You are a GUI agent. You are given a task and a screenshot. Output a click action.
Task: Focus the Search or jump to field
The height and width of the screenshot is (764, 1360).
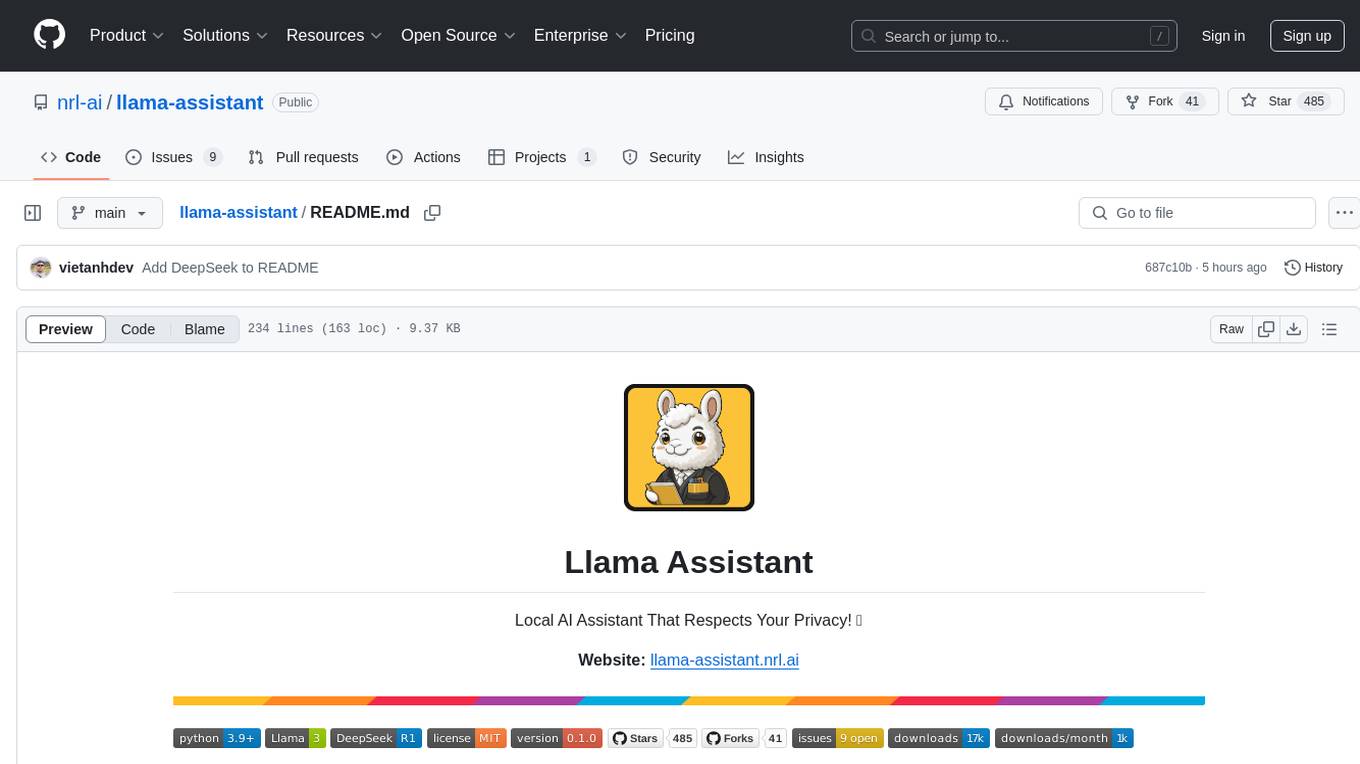click(x=1012, y=36)
